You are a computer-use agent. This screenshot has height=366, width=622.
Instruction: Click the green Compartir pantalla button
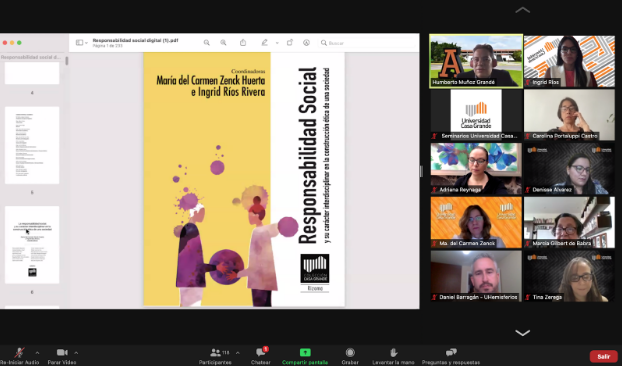(305, 356)
